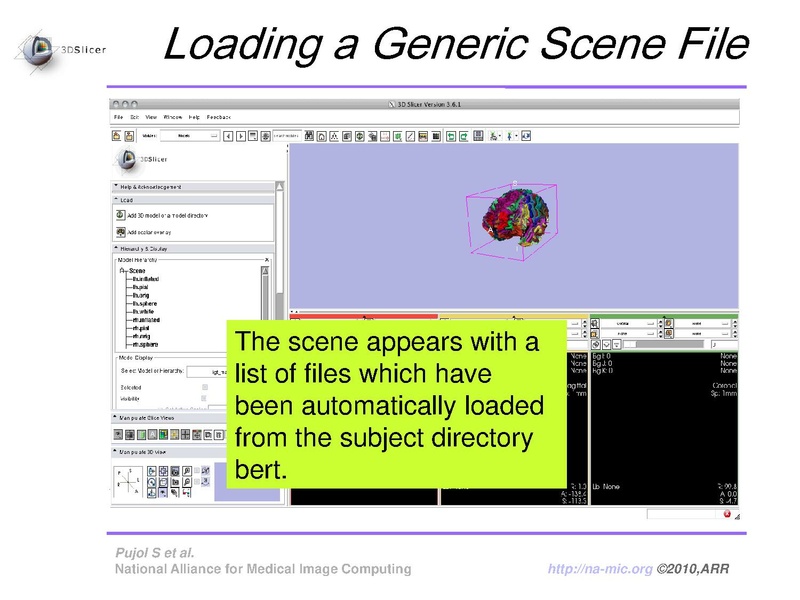Collapse the Scene tree node
Screen dimensions: 800x600
122,270
